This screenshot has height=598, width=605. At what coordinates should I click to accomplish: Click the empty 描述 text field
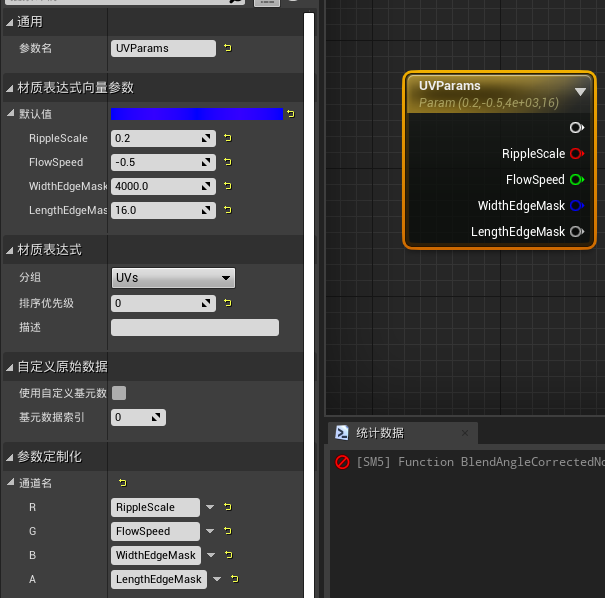point(195,327)
